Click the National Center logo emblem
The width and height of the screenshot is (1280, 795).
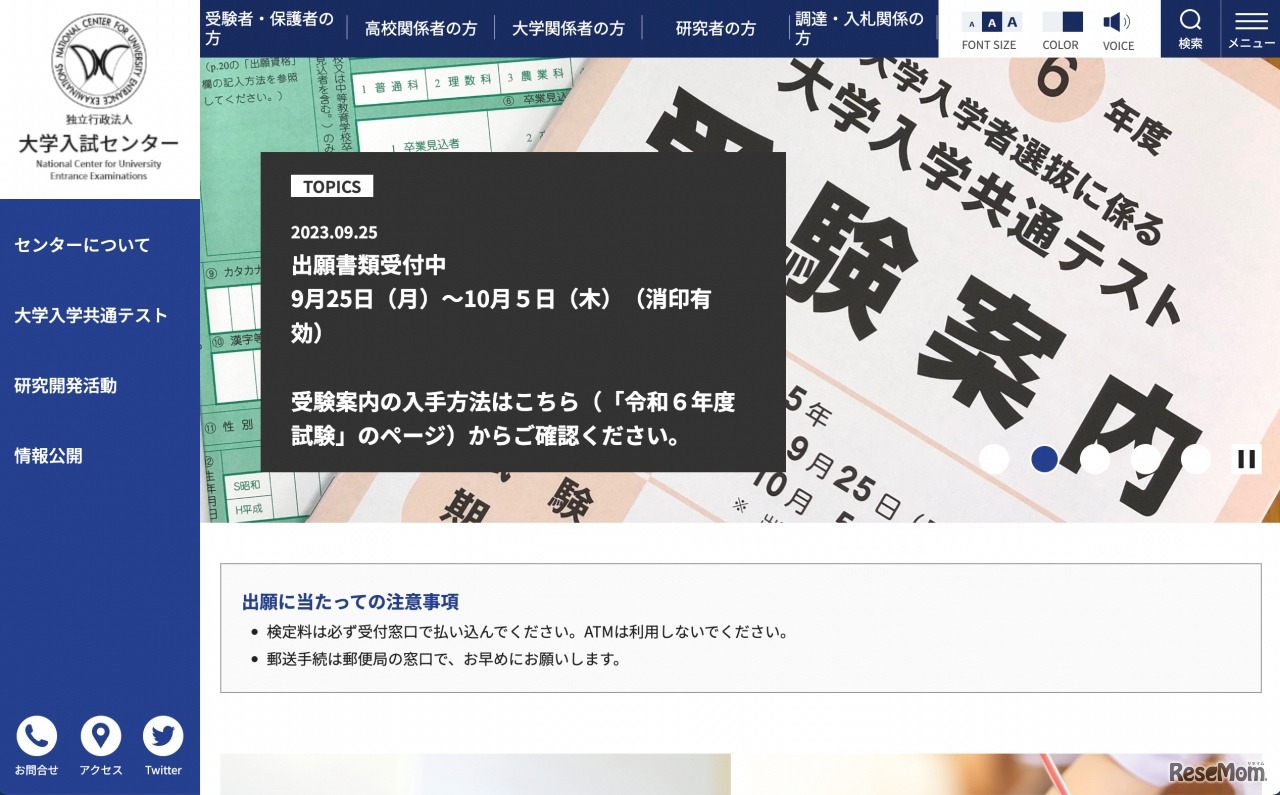(99, 62)
